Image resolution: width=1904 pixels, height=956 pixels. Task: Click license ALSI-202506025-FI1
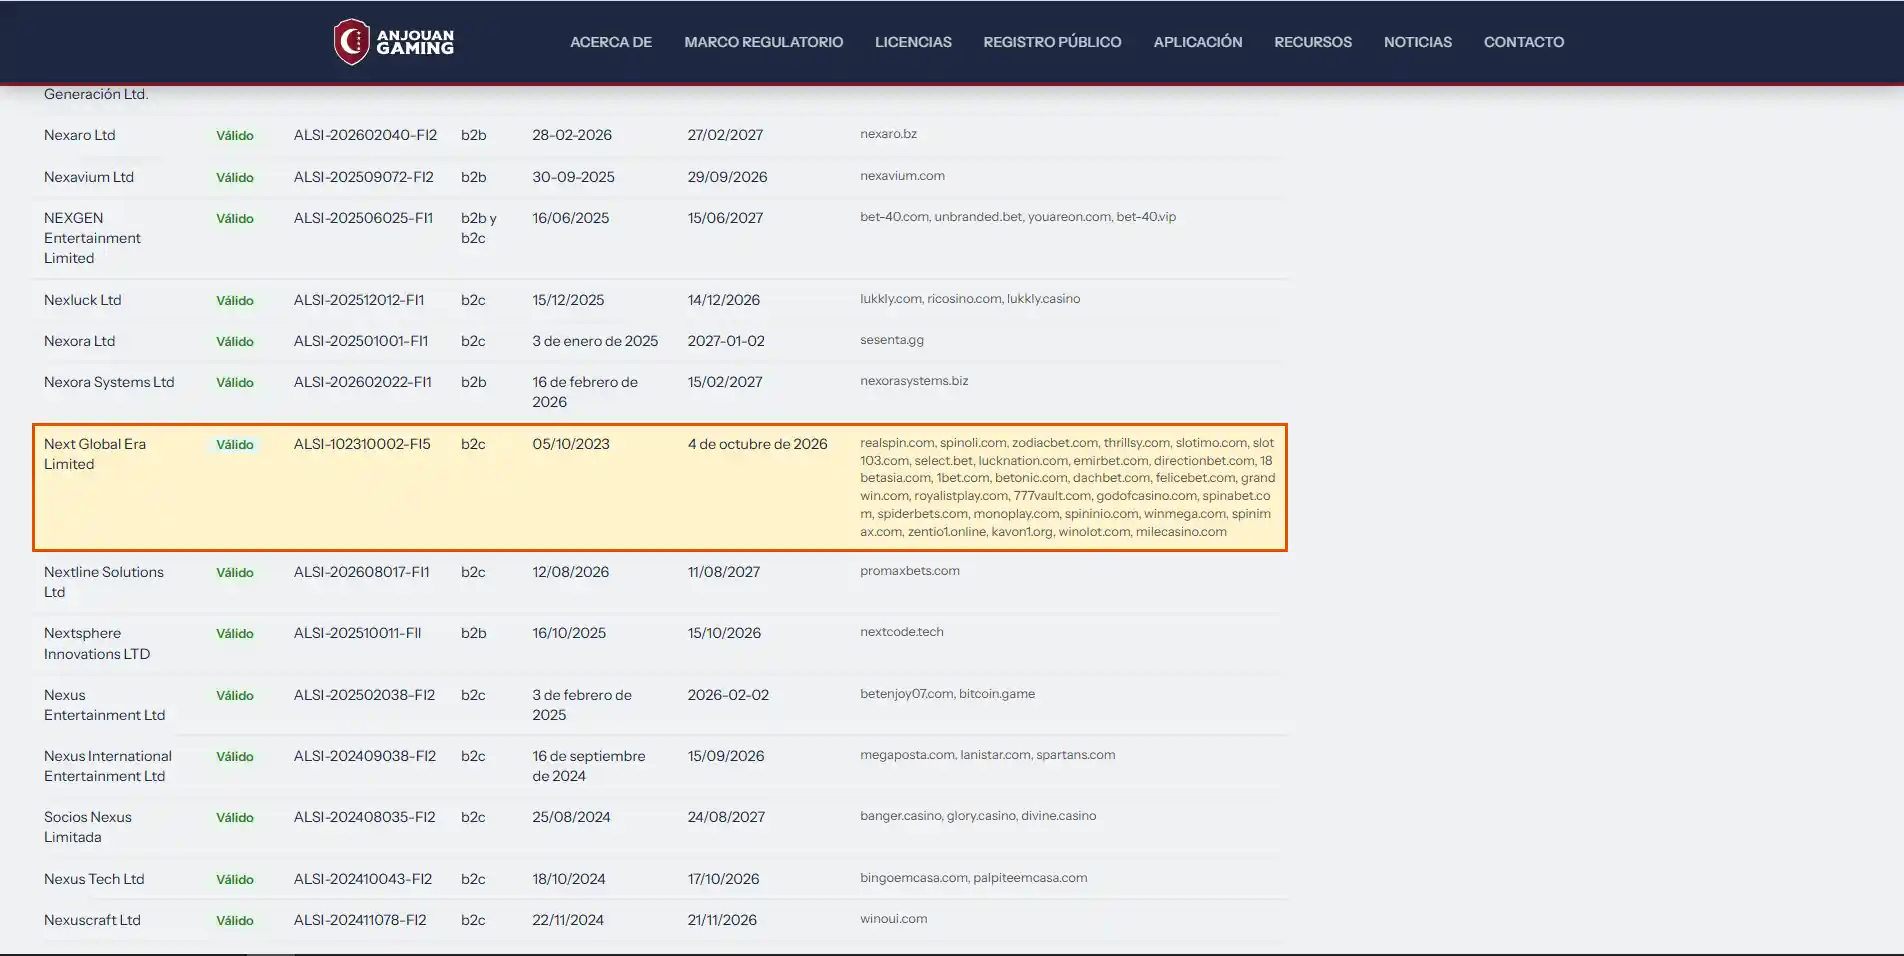[x=363, y=218]
